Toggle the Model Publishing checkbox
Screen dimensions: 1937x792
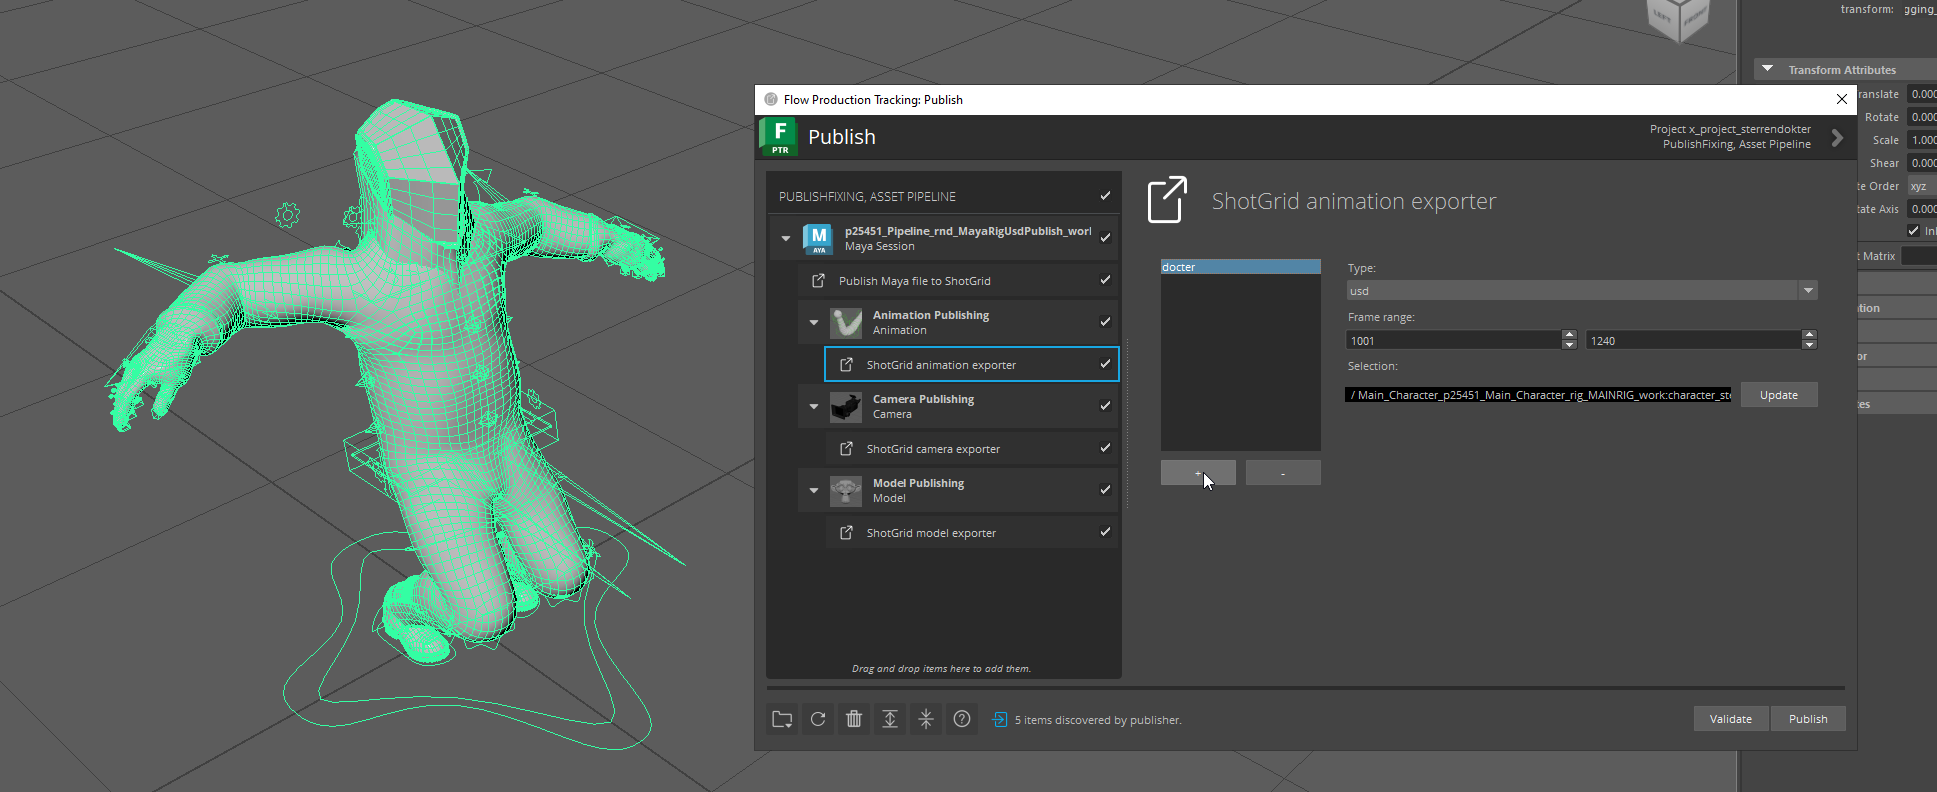click(x=1105, y=490)
